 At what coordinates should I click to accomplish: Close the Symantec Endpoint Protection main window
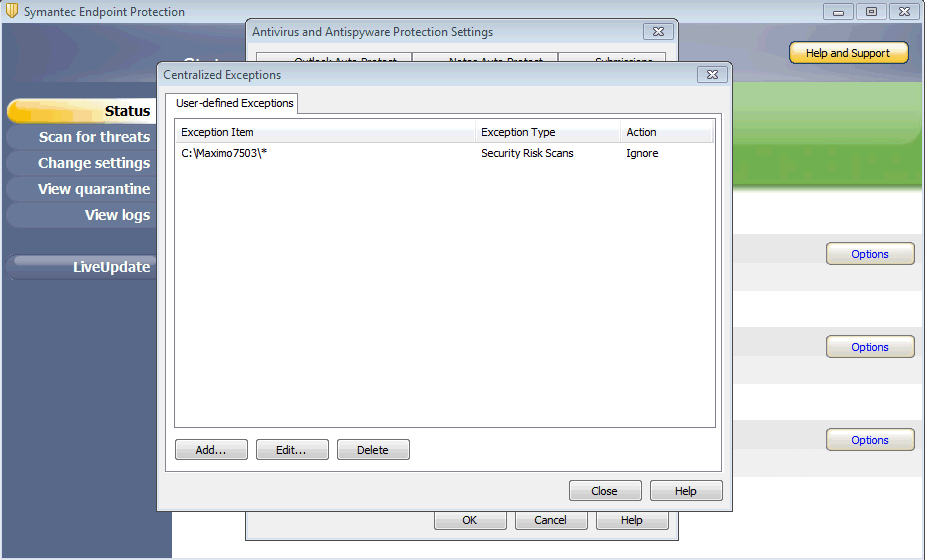pyautogui.click(x=904, y=11)
